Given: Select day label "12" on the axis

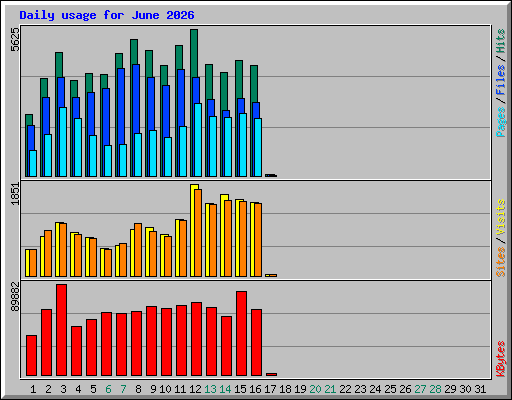Looking at the screenshot, I should [195, 389].
